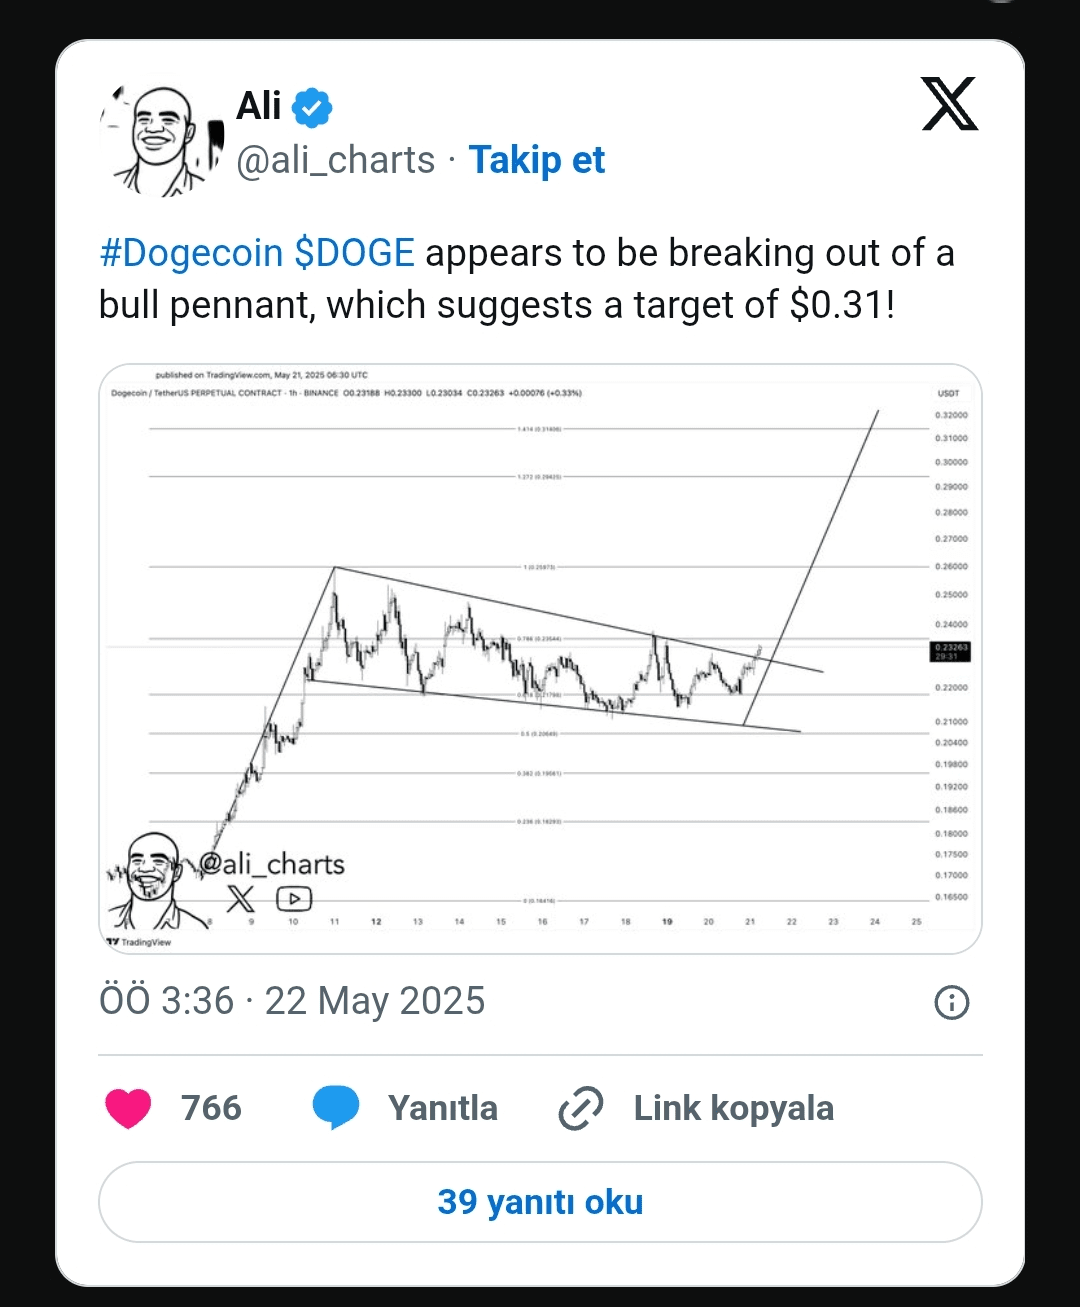Open the tweet info circle icon
1080x1307 pixels.
[951, 1002]
